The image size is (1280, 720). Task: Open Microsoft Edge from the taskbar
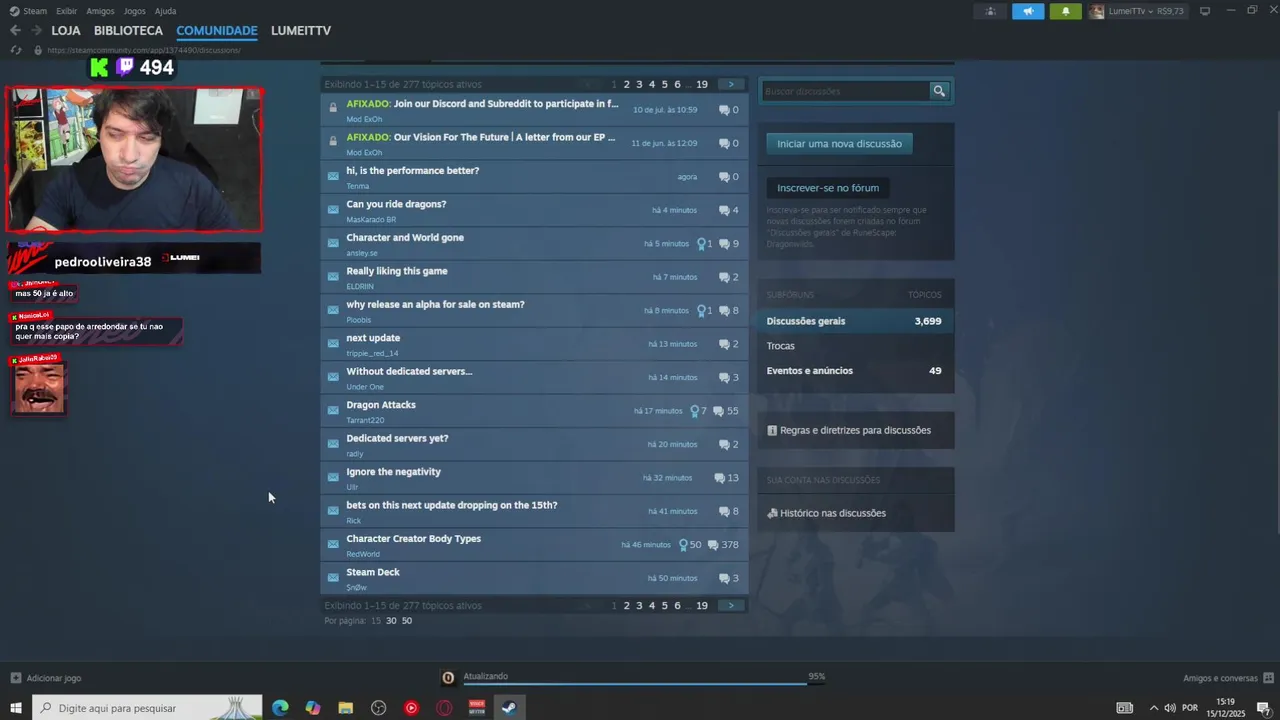(280, 708)
